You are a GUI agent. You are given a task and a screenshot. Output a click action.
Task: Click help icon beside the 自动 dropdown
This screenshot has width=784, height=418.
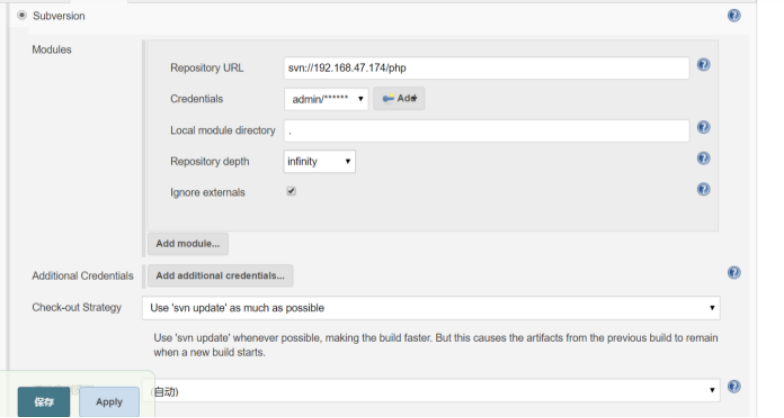(734, 387)
